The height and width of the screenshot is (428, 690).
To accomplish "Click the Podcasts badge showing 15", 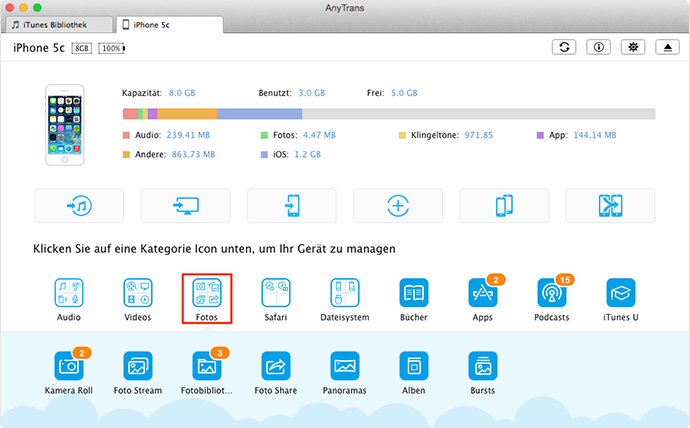I will [565, 280].
